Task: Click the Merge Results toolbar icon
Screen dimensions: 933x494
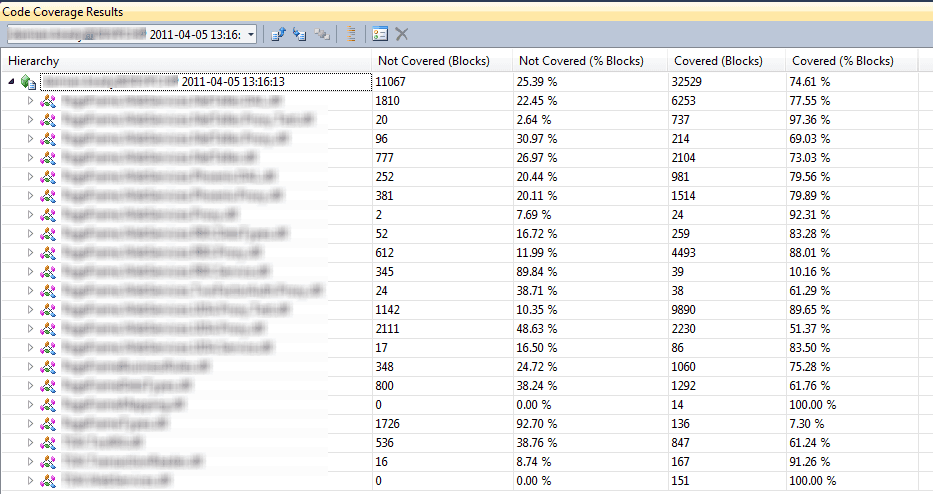Action: pyautogui.click(x=321, y=34)
